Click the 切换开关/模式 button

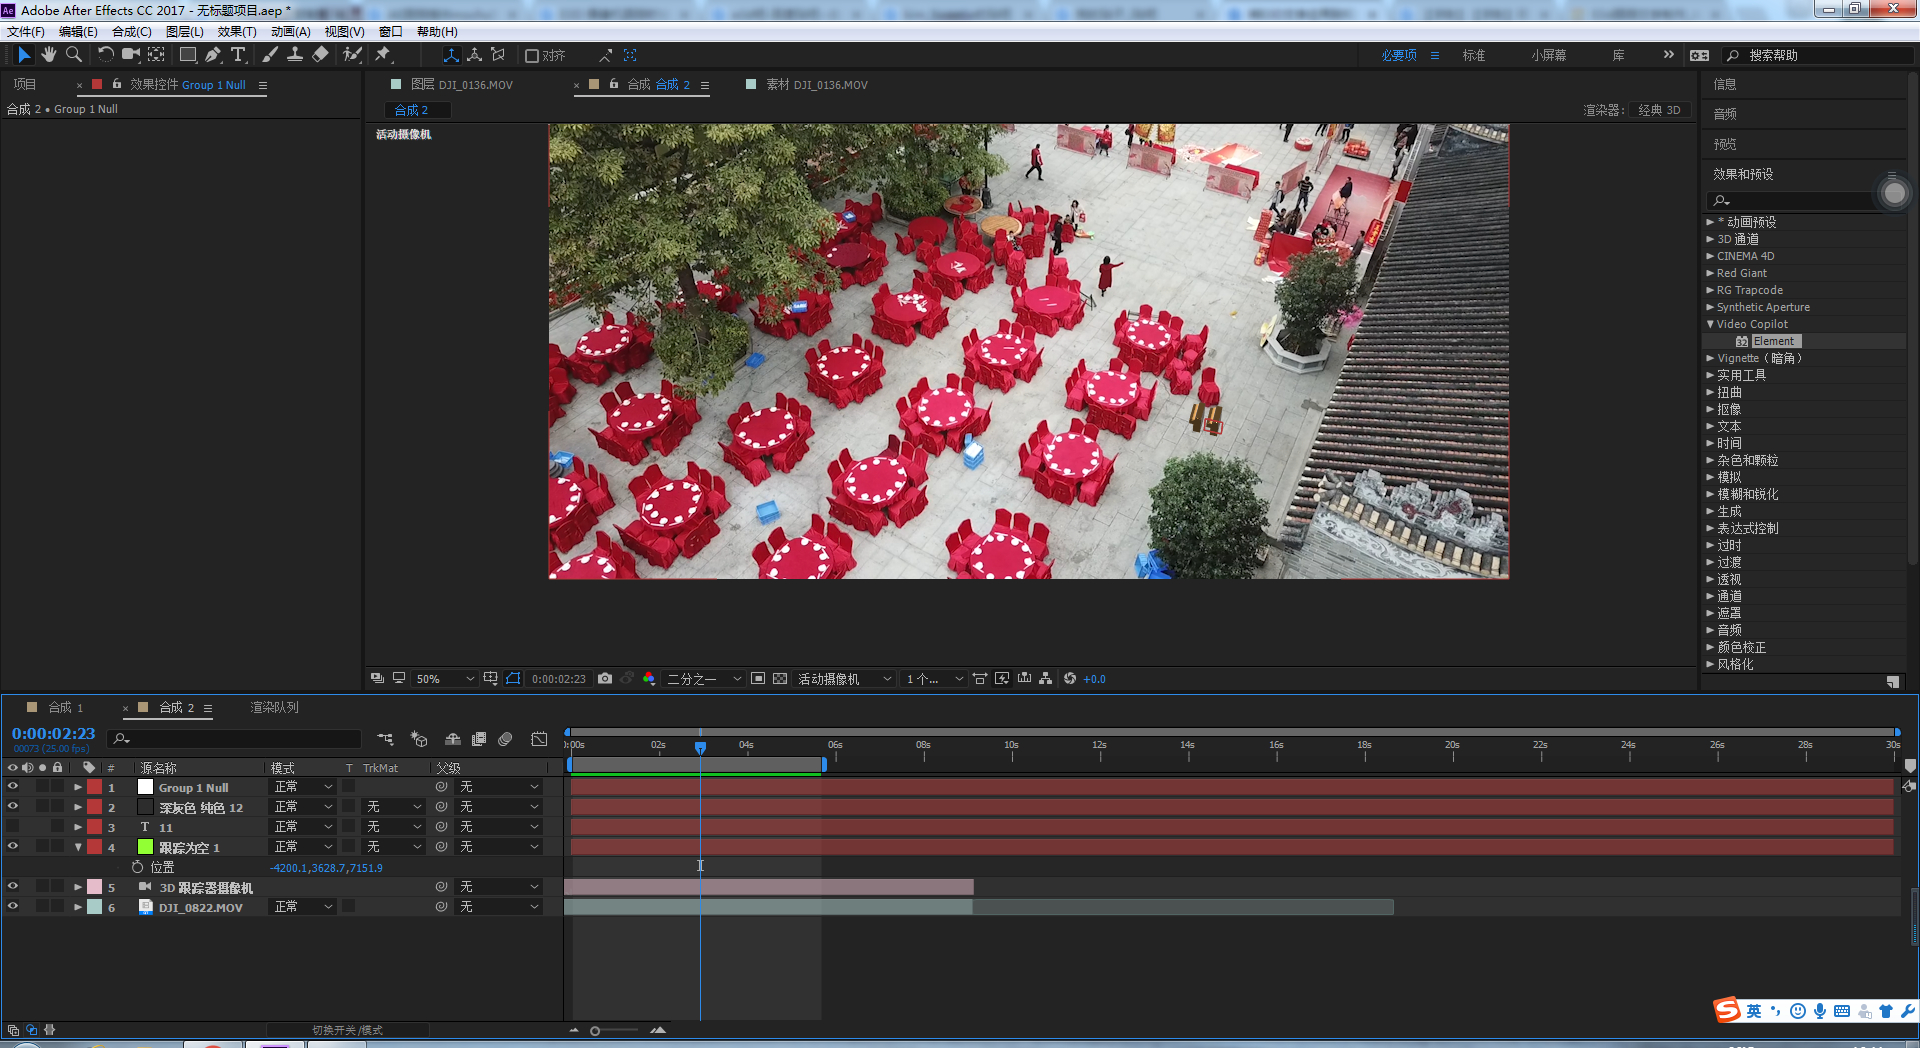(347, 1030)
